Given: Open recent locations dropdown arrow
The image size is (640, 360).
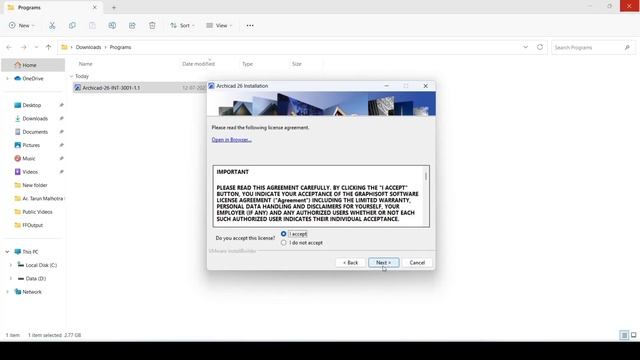Looking at the screenshot, I should (36, 47).
